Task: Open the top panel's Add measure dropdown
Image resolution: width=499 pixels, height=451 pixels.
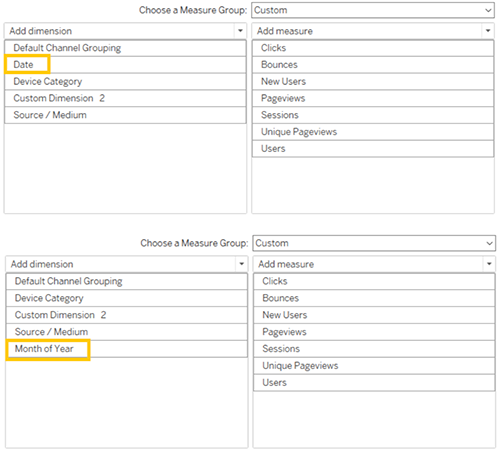Action: click(373, 31)
